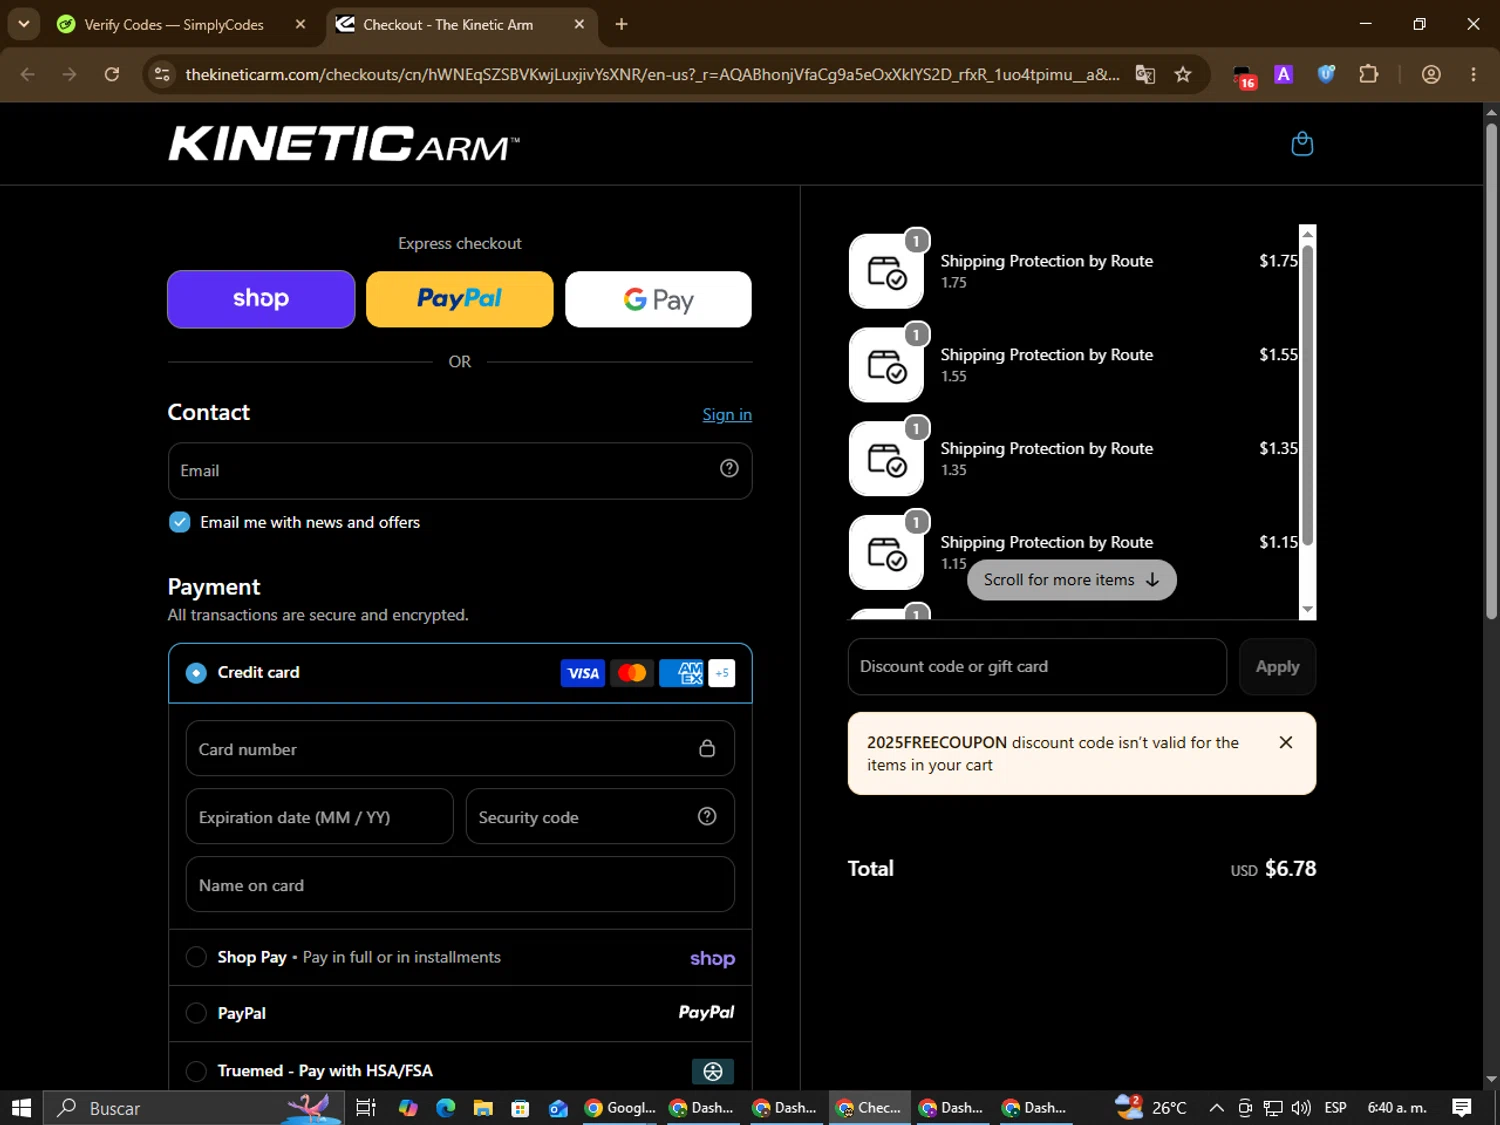The image size is (1500, 1125).
Task: Open Microsoft Store from the taskbar
Action: click(520, 1108)
